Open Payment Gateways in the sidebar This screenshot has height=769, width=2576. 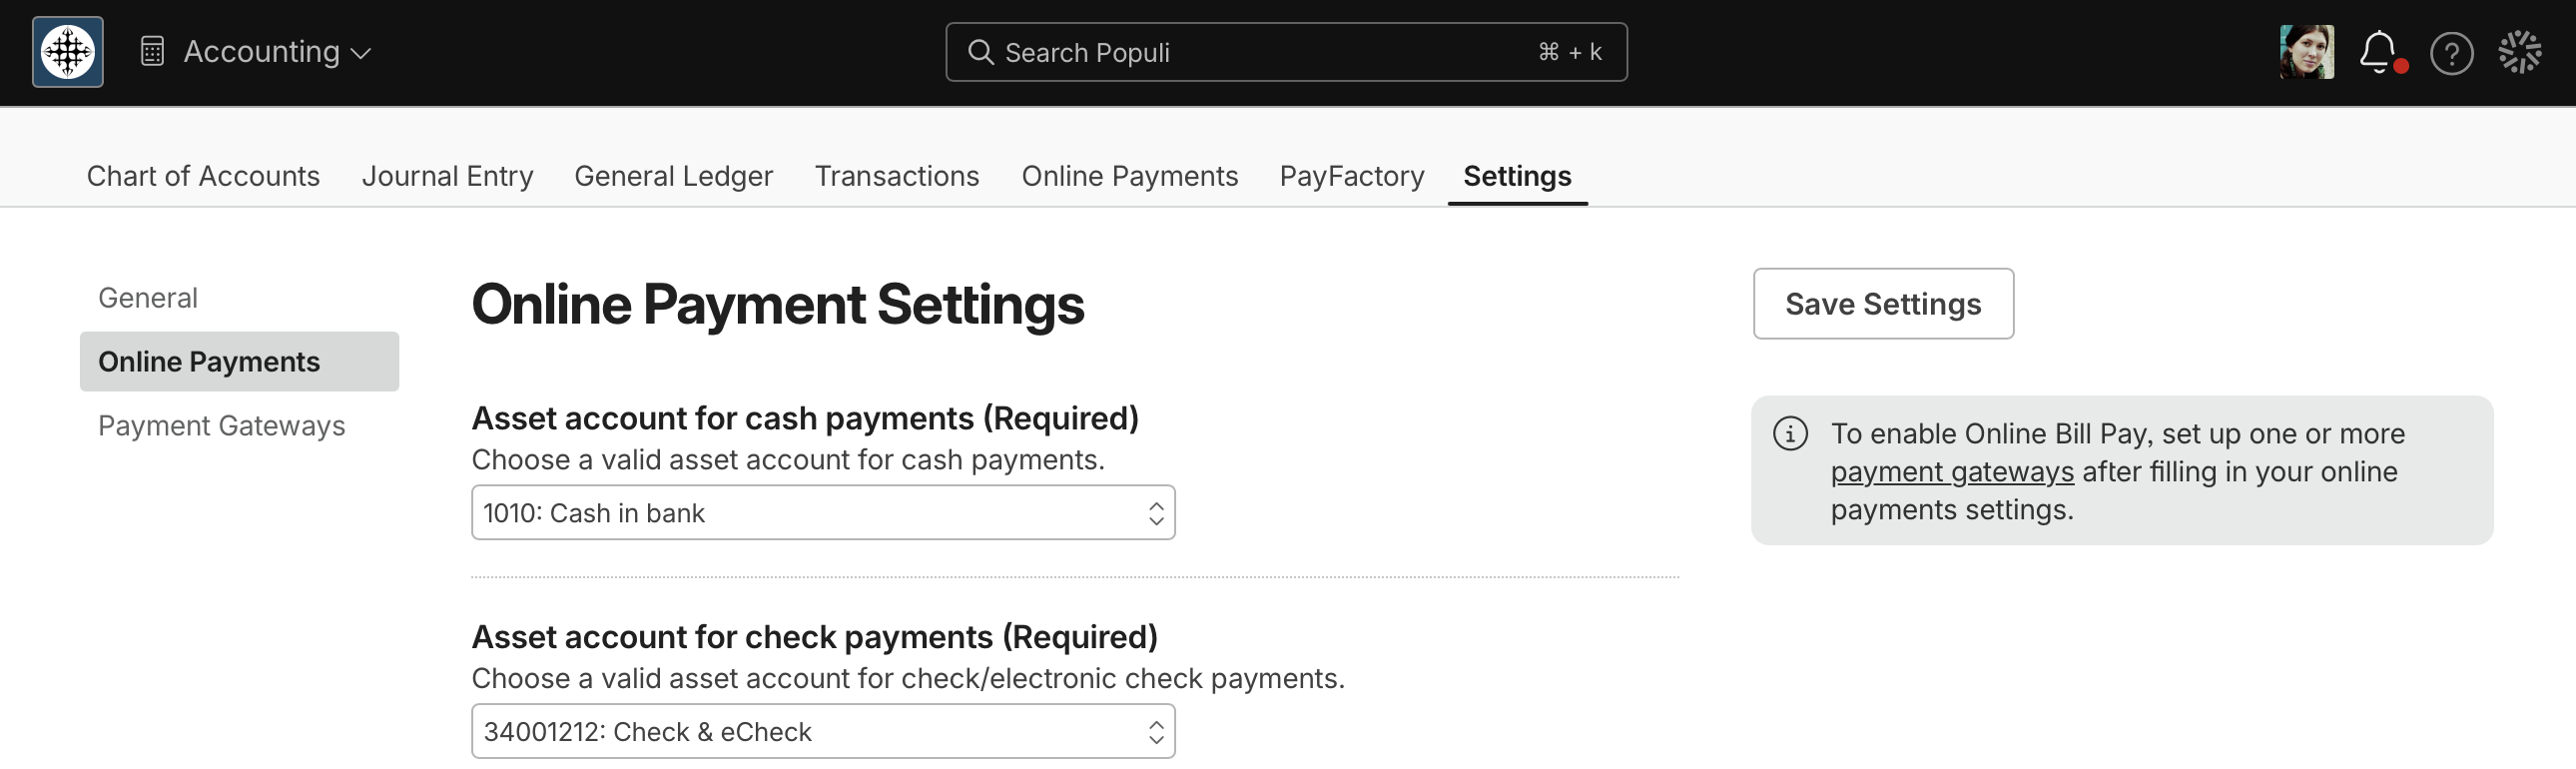[222, 426]
